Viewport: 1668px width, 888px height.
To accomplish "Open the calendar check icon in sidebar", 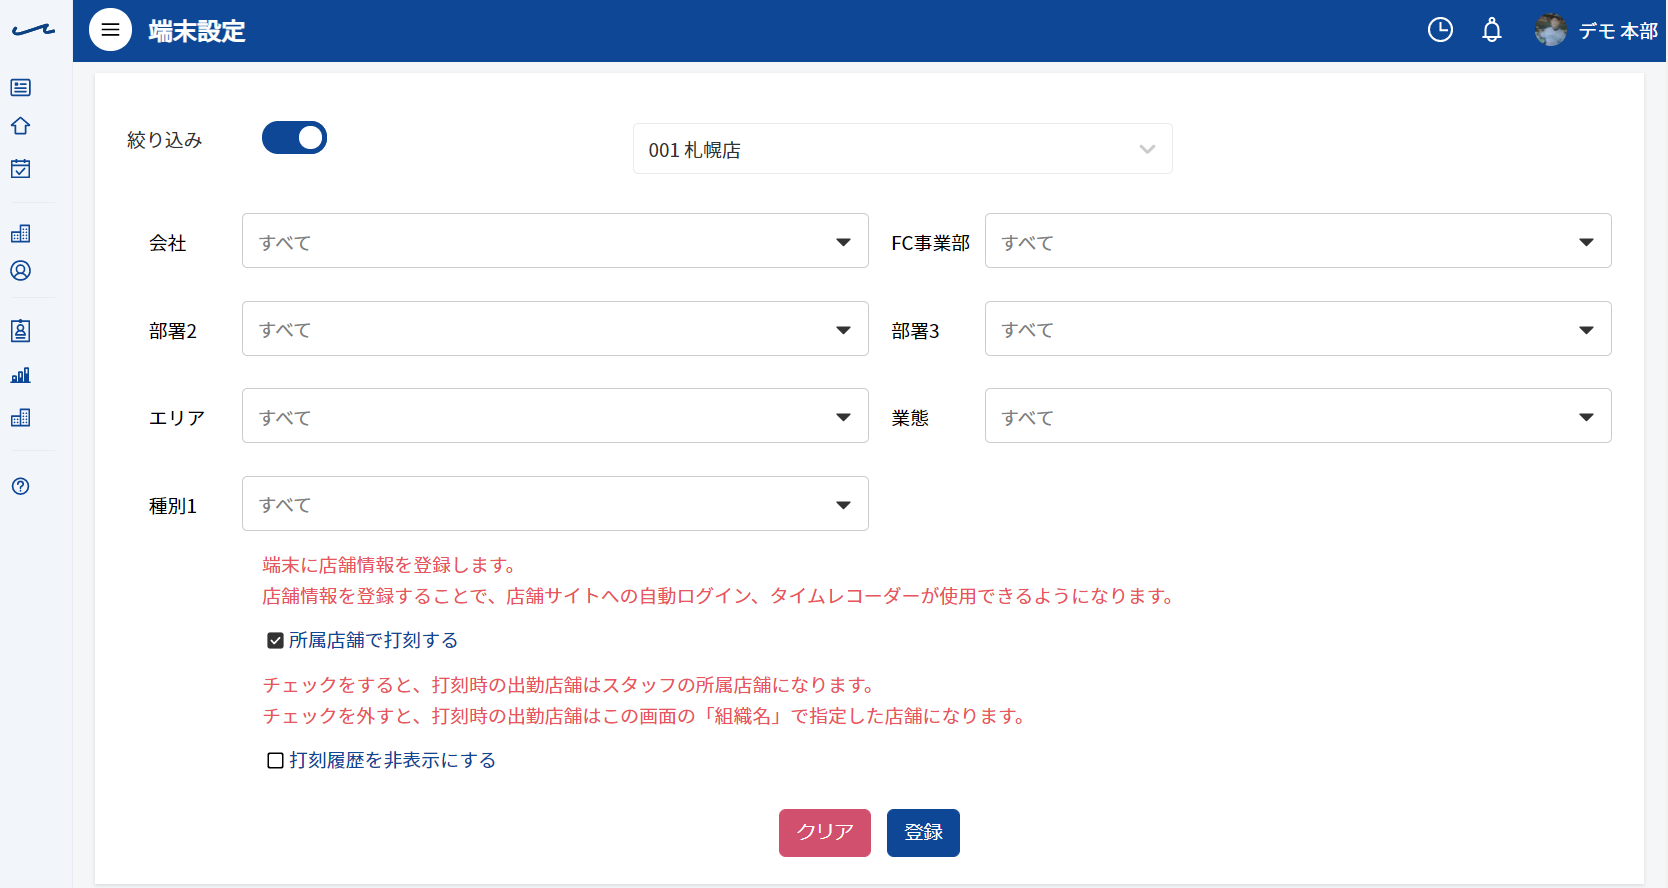I will pos(20,168).
